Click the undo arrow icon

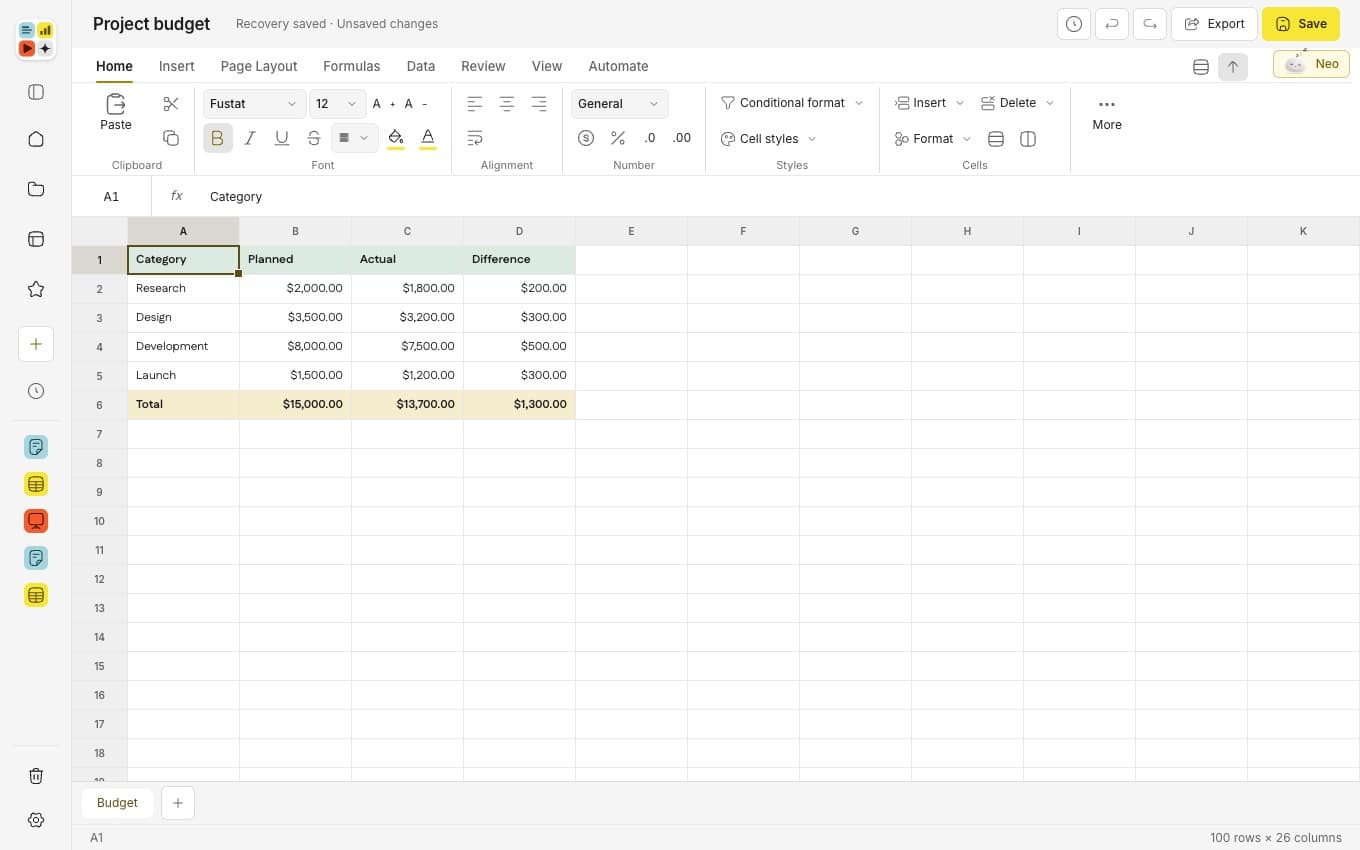[x=1112, y=24]
